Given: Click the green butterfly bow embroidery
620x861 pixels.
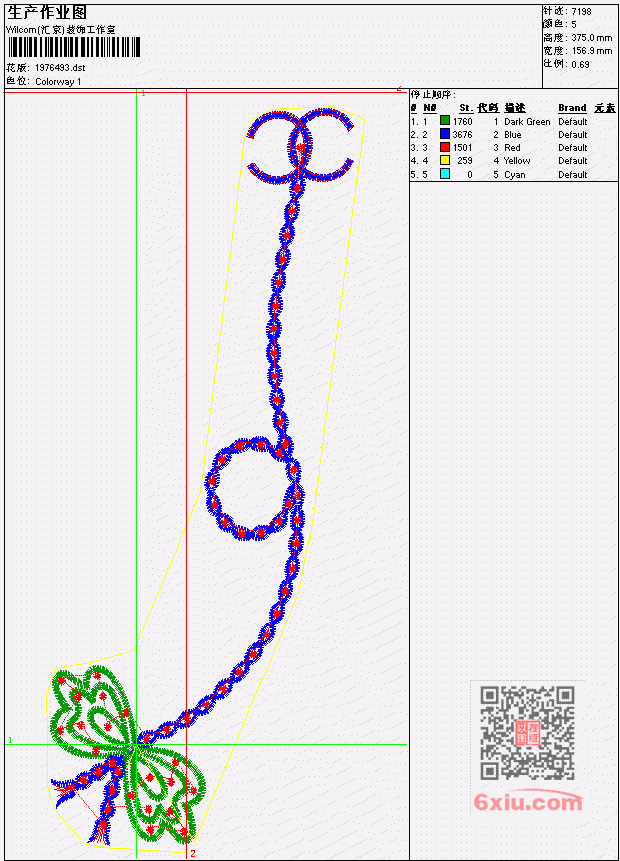Looking at the screenshot, I should (x=127, y=753).
